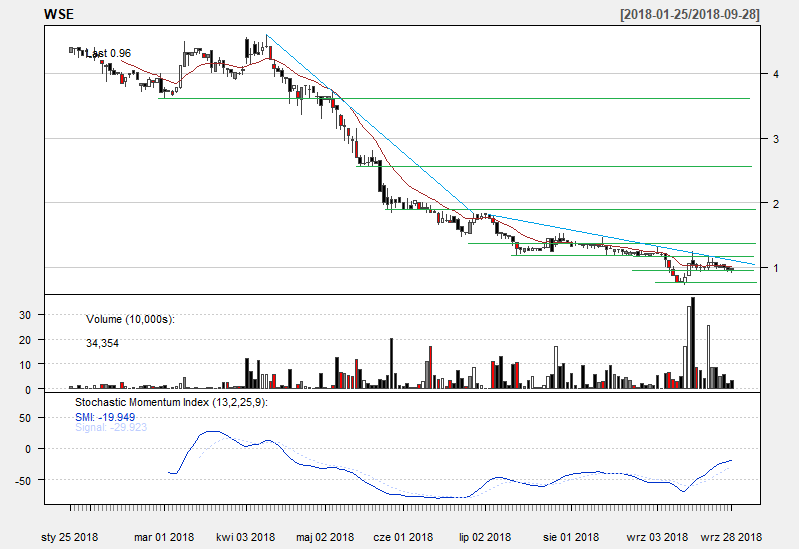The height and width of the screenshot is (549, 799).
Task: Click the mar 01 2018 date label
Action: point(164,537)
